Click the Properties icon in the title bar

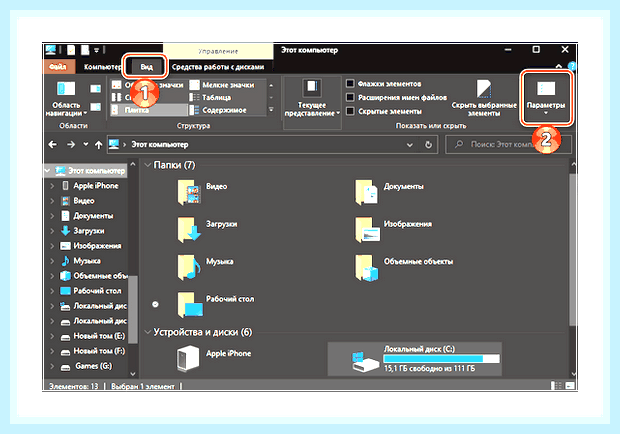click(71, 50)
